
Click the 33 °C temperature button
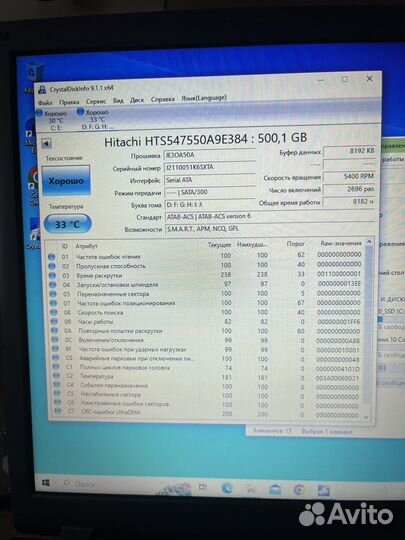68,224
